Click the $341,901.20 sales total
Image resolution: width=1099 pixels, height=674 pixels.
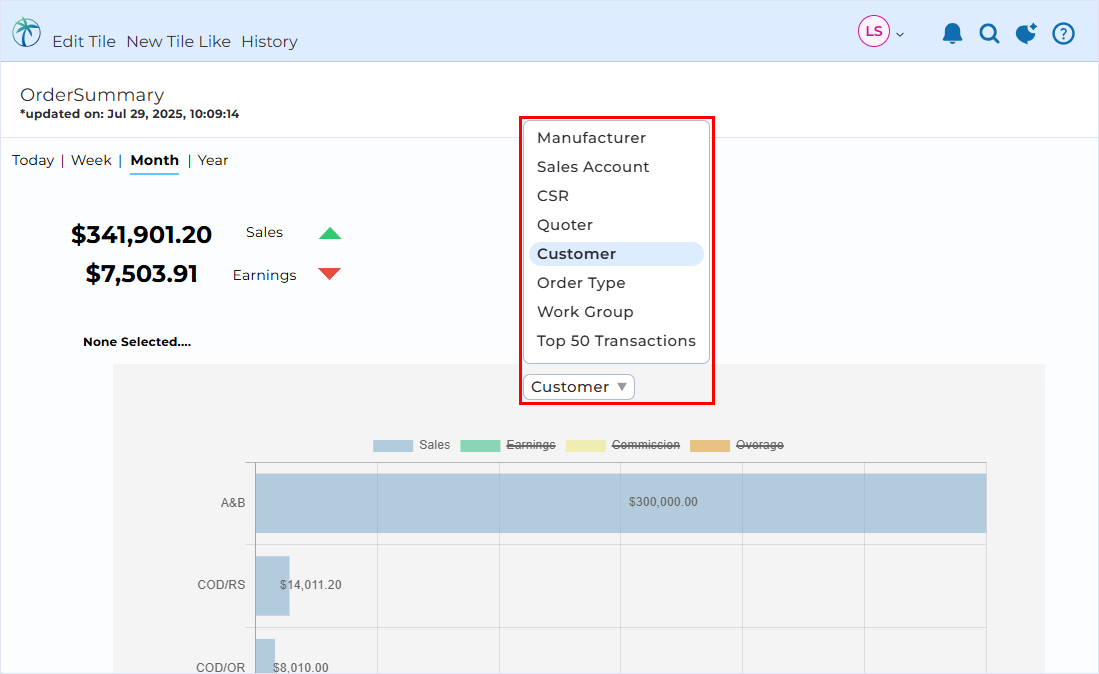142,235
